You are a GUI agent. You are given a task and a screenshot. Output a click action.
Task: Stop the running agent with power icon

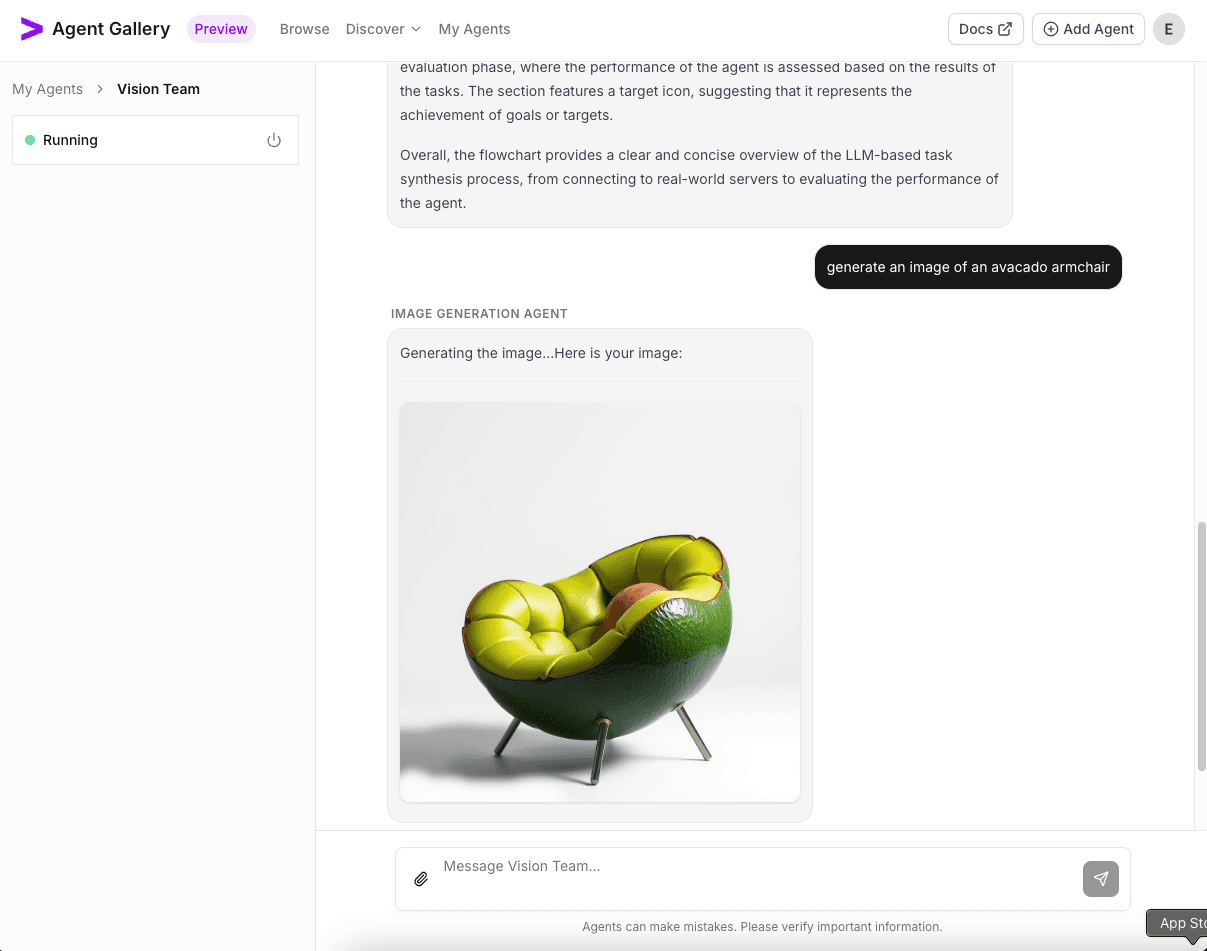[x=274, y=140]
